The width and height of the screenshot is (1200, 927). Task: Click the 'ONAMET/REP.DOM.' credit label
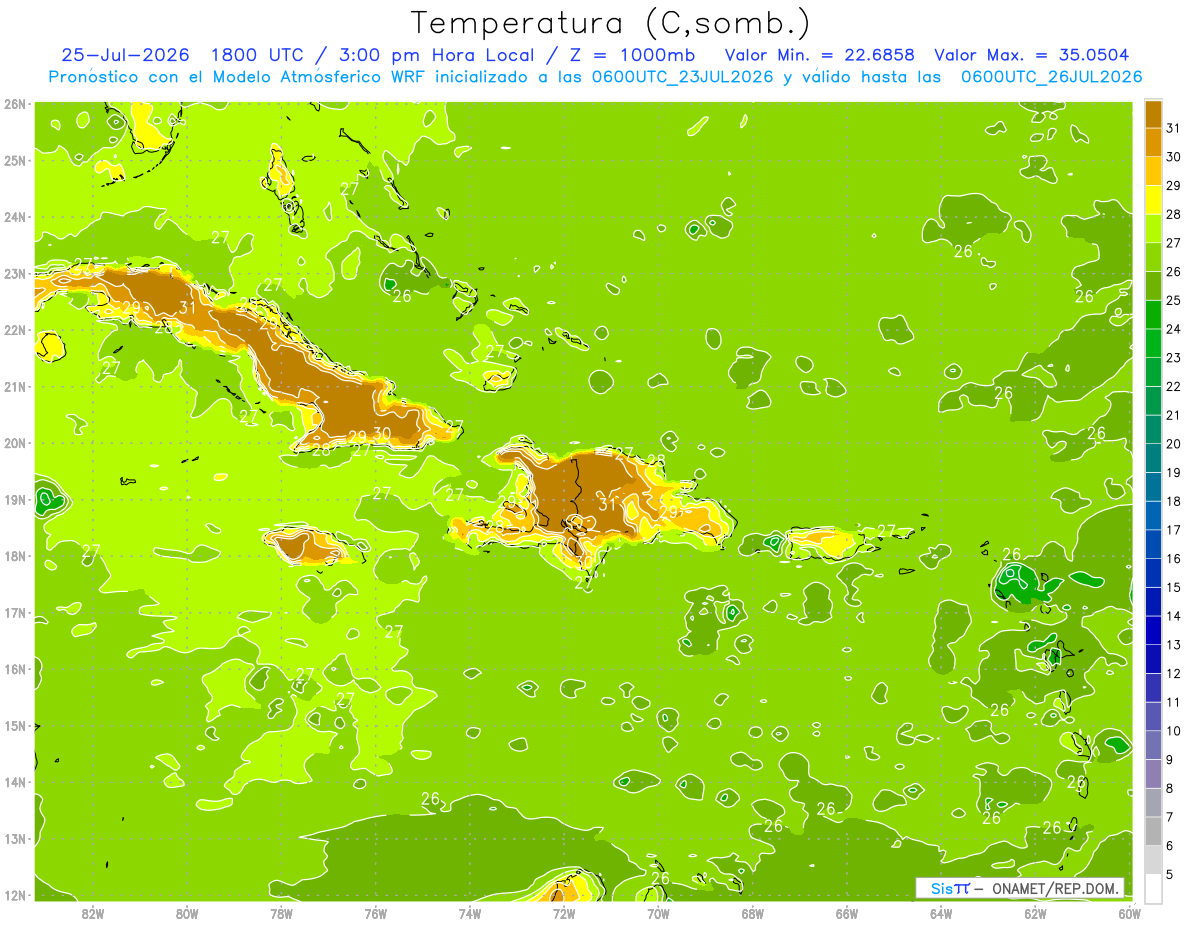(1054, 888)
